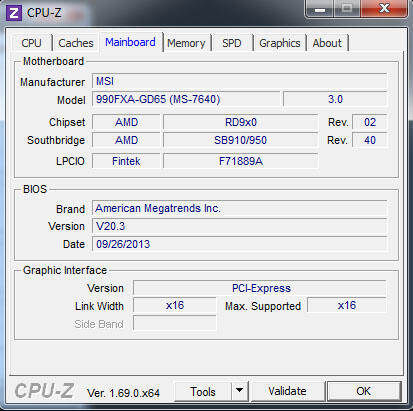413x411 pixels.
Task: Click the LPCIO chip F71889A
Action: [x=241, y=161]
